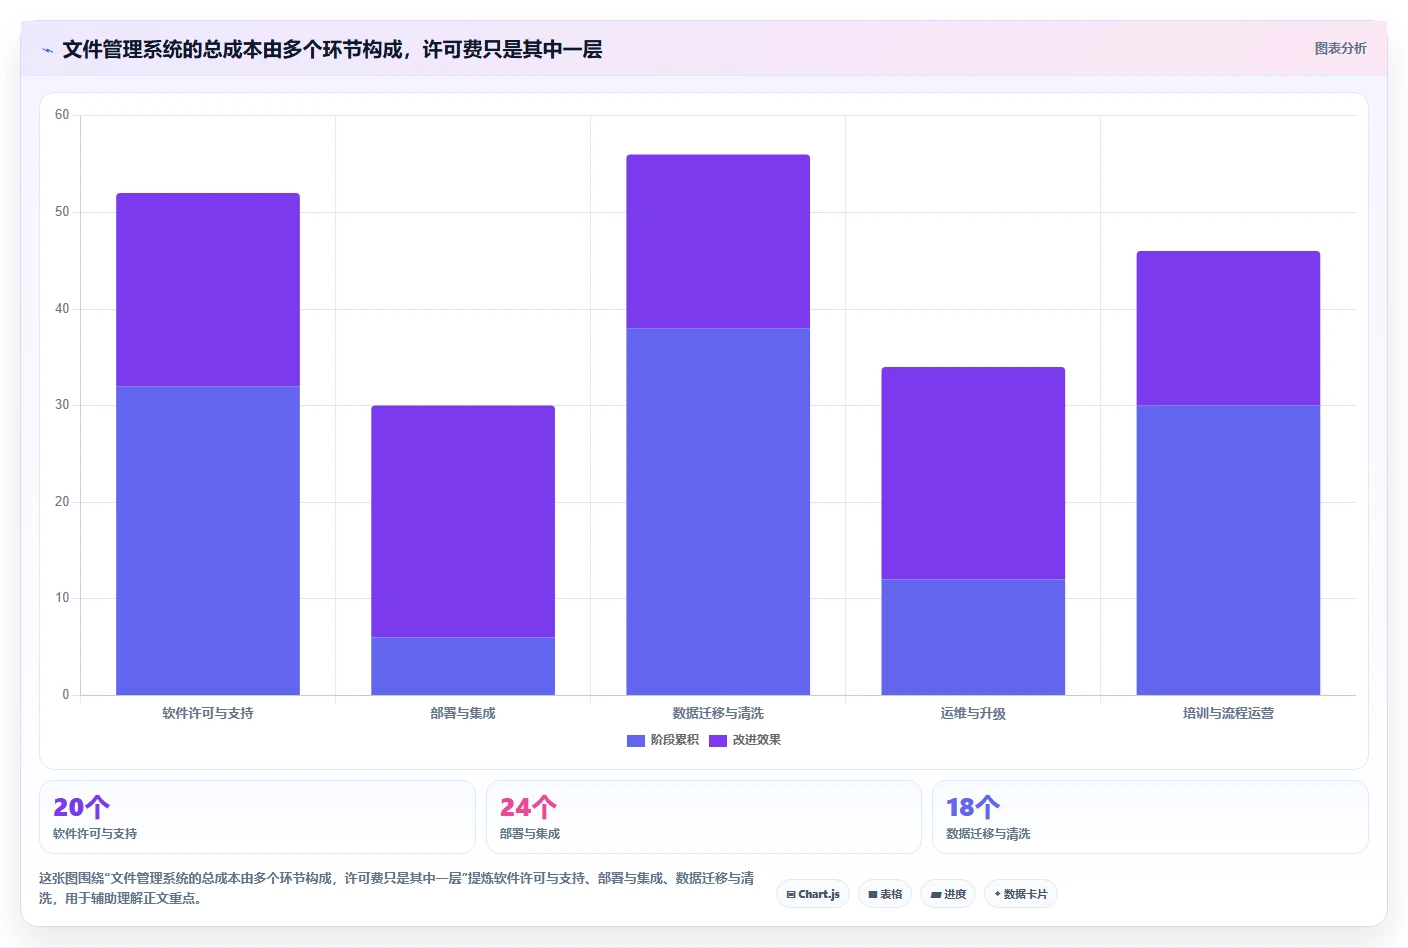The width and height of the screenshot is (1408, 948).
Task: Click the 阶段累积 legend label text
Action: 675,740
